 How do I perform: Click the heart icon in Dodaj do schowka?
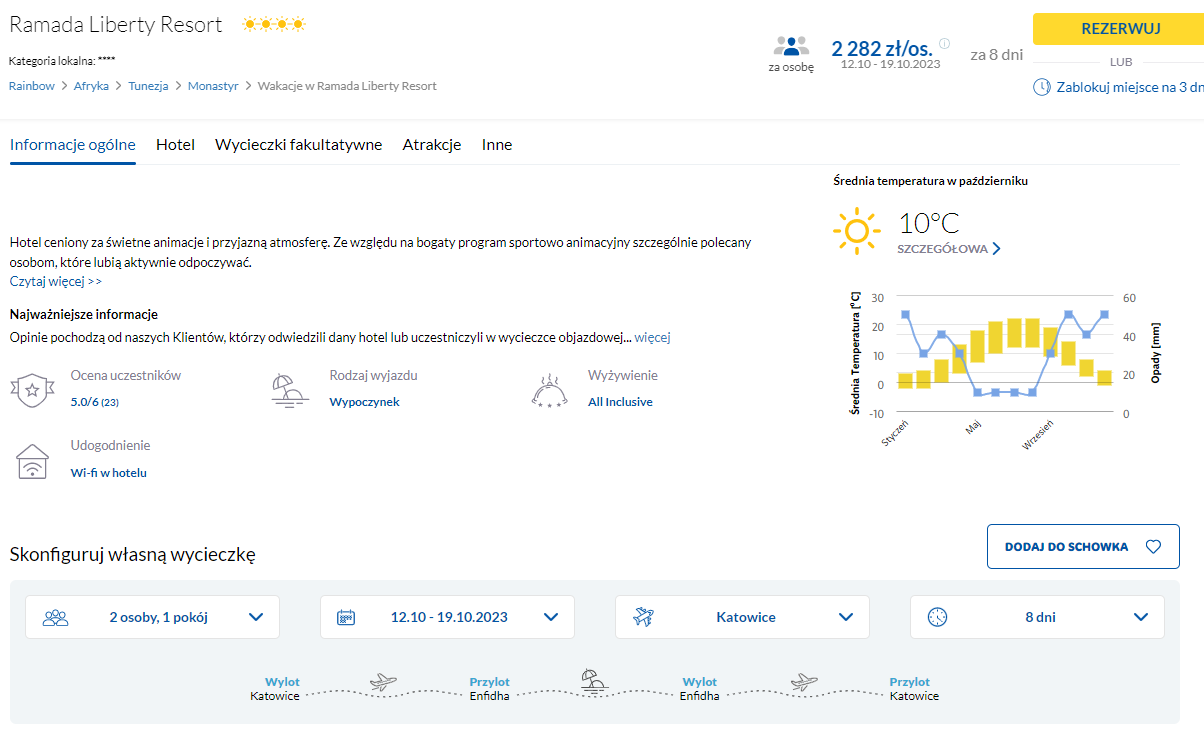(1153, 547)
